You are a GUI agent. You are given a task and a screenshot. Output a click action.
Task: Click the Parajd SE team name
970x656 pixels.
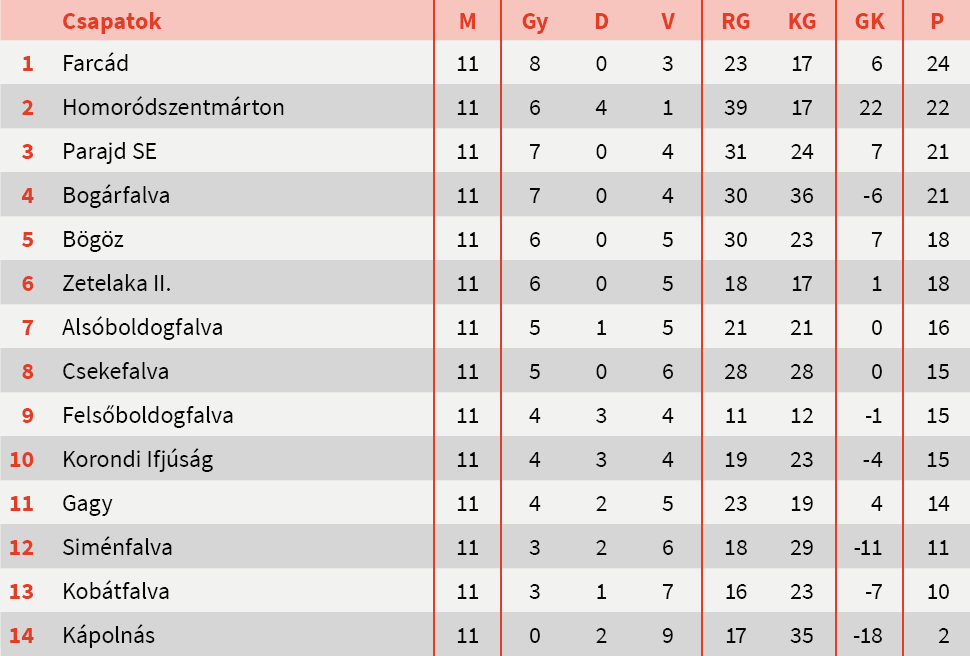[109, 151]
